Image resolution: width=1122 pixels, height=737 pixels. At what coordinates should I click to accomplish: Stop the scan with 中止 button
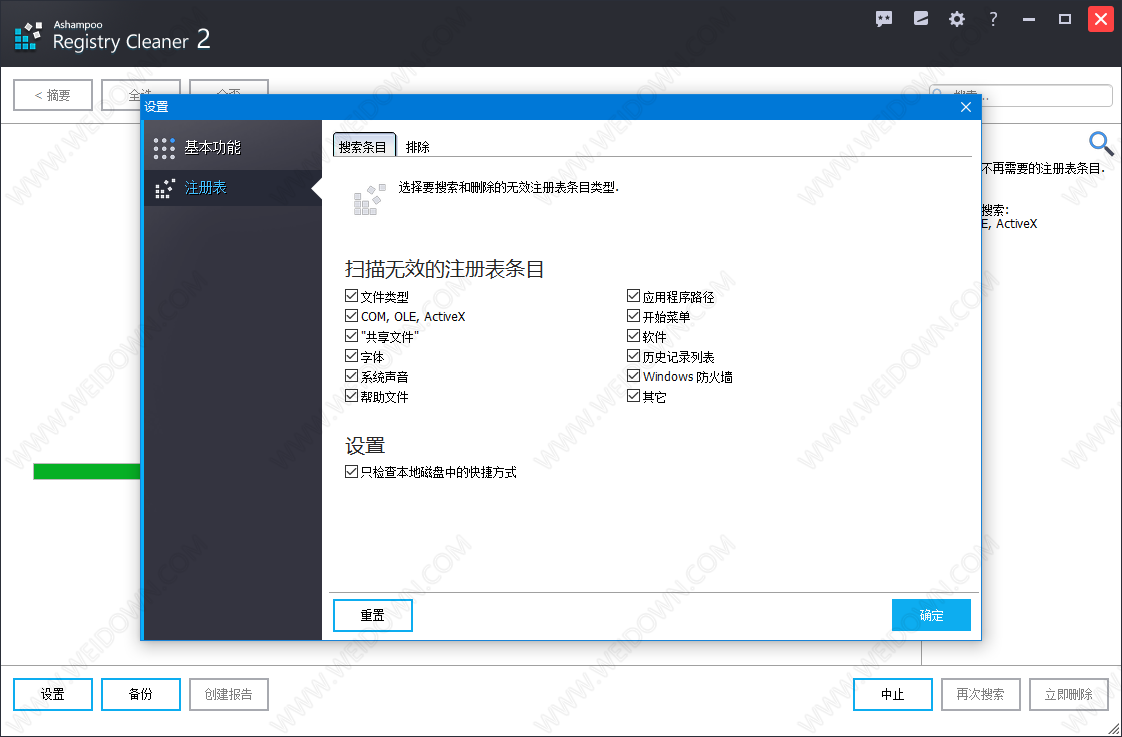(x=893, y=694)
